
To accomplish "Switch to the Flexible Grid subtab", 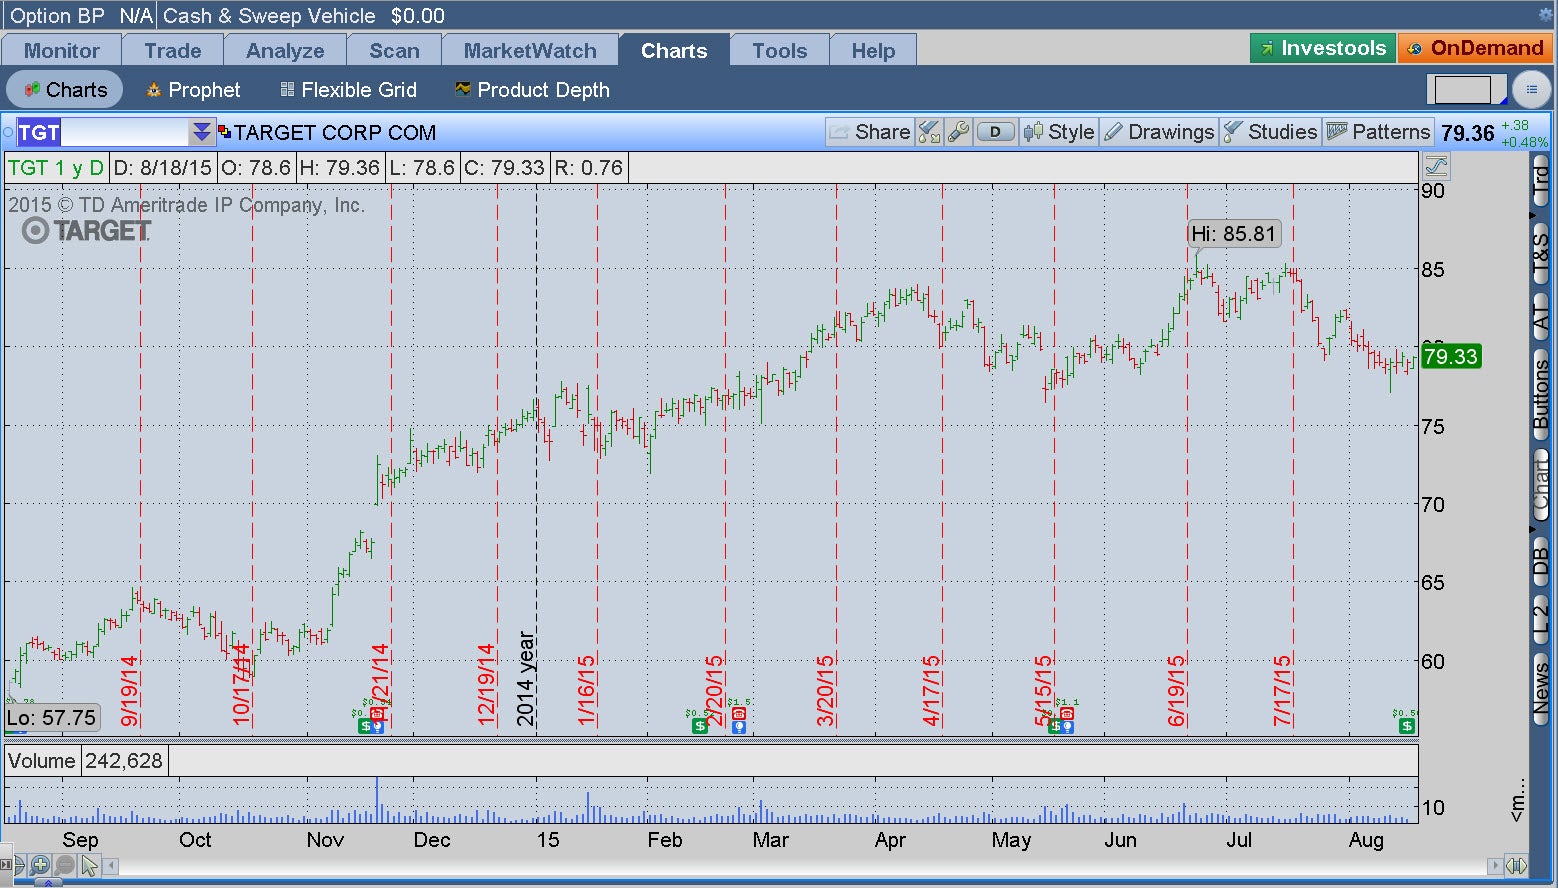I will point(348,90).
